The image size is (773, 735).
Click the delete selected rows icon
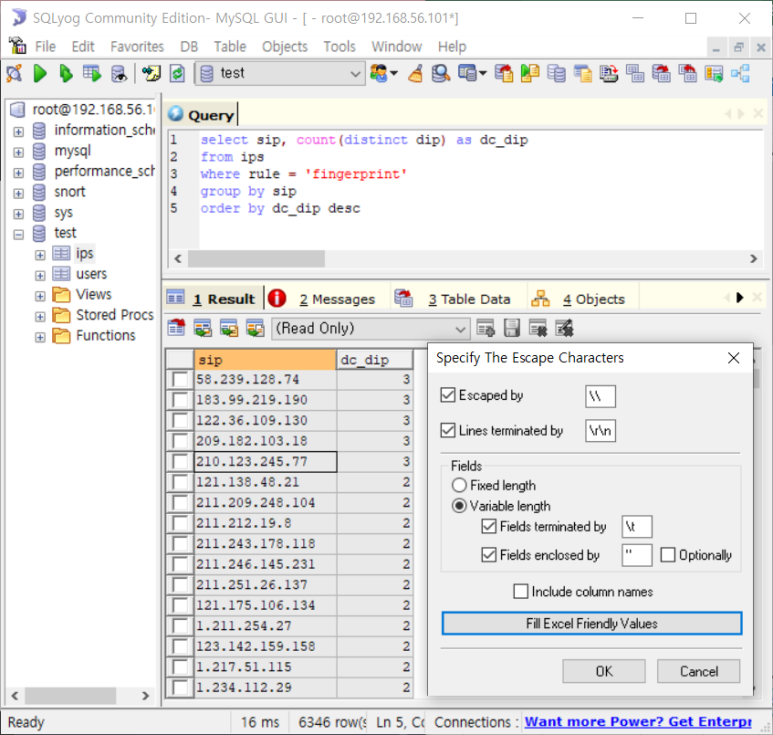pyautogui.click(x=537, y=328)
